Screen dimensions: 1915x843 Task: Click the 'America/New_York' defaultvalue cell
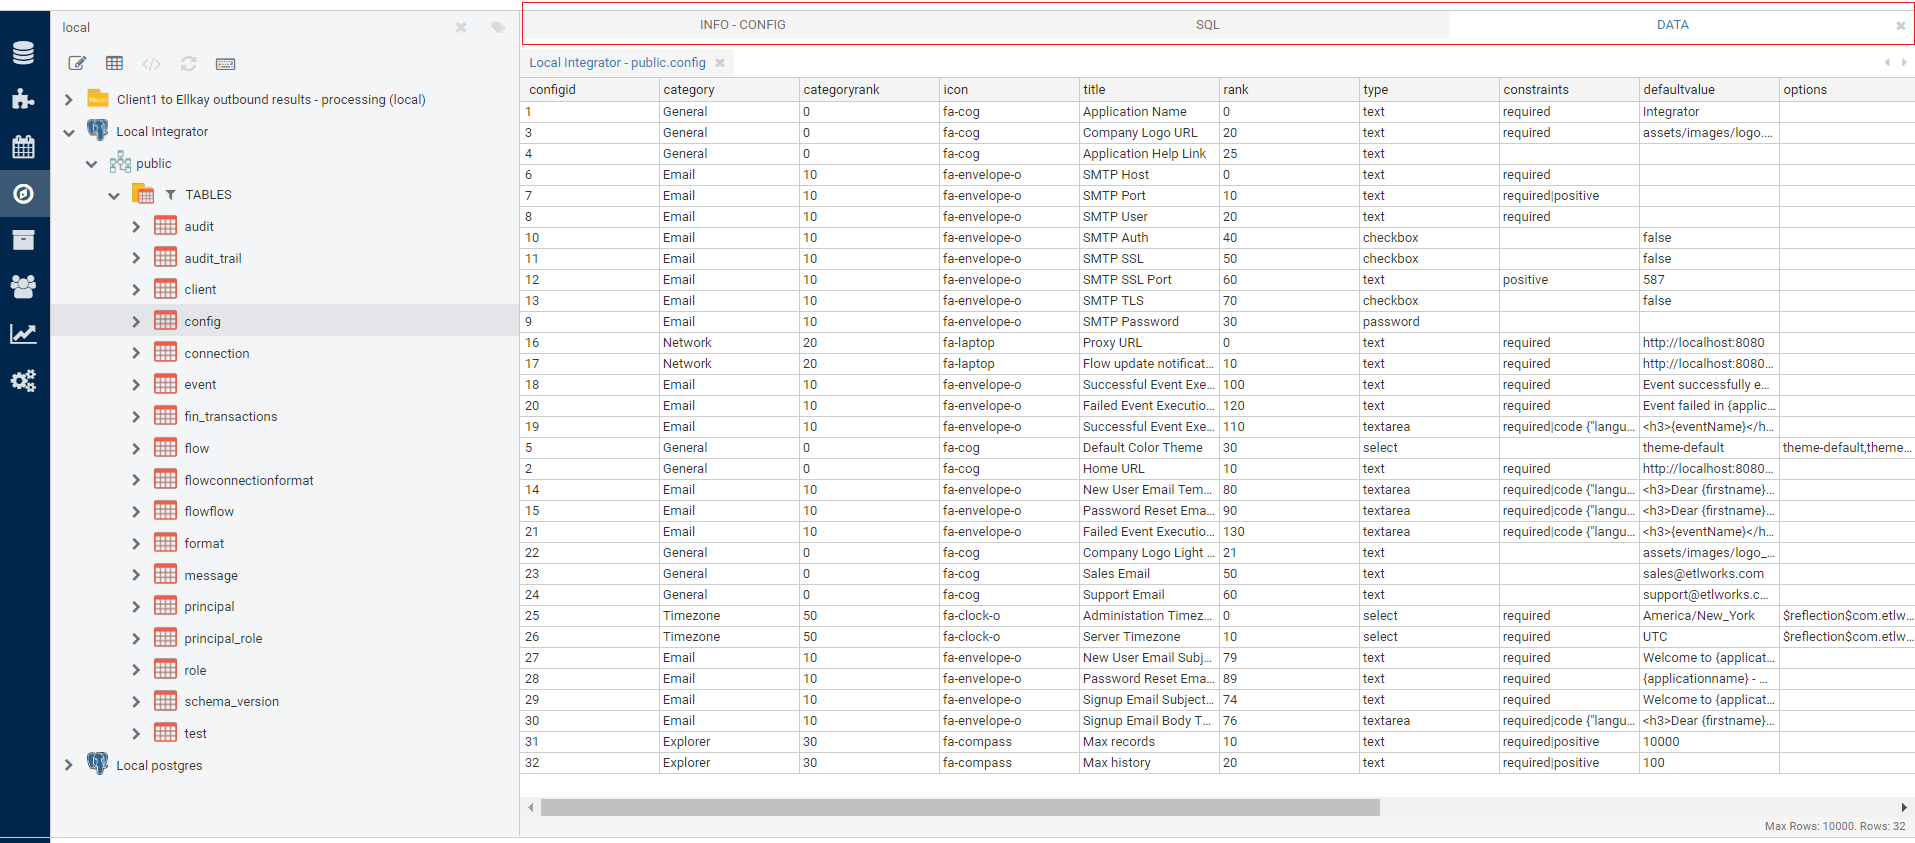1709,616
